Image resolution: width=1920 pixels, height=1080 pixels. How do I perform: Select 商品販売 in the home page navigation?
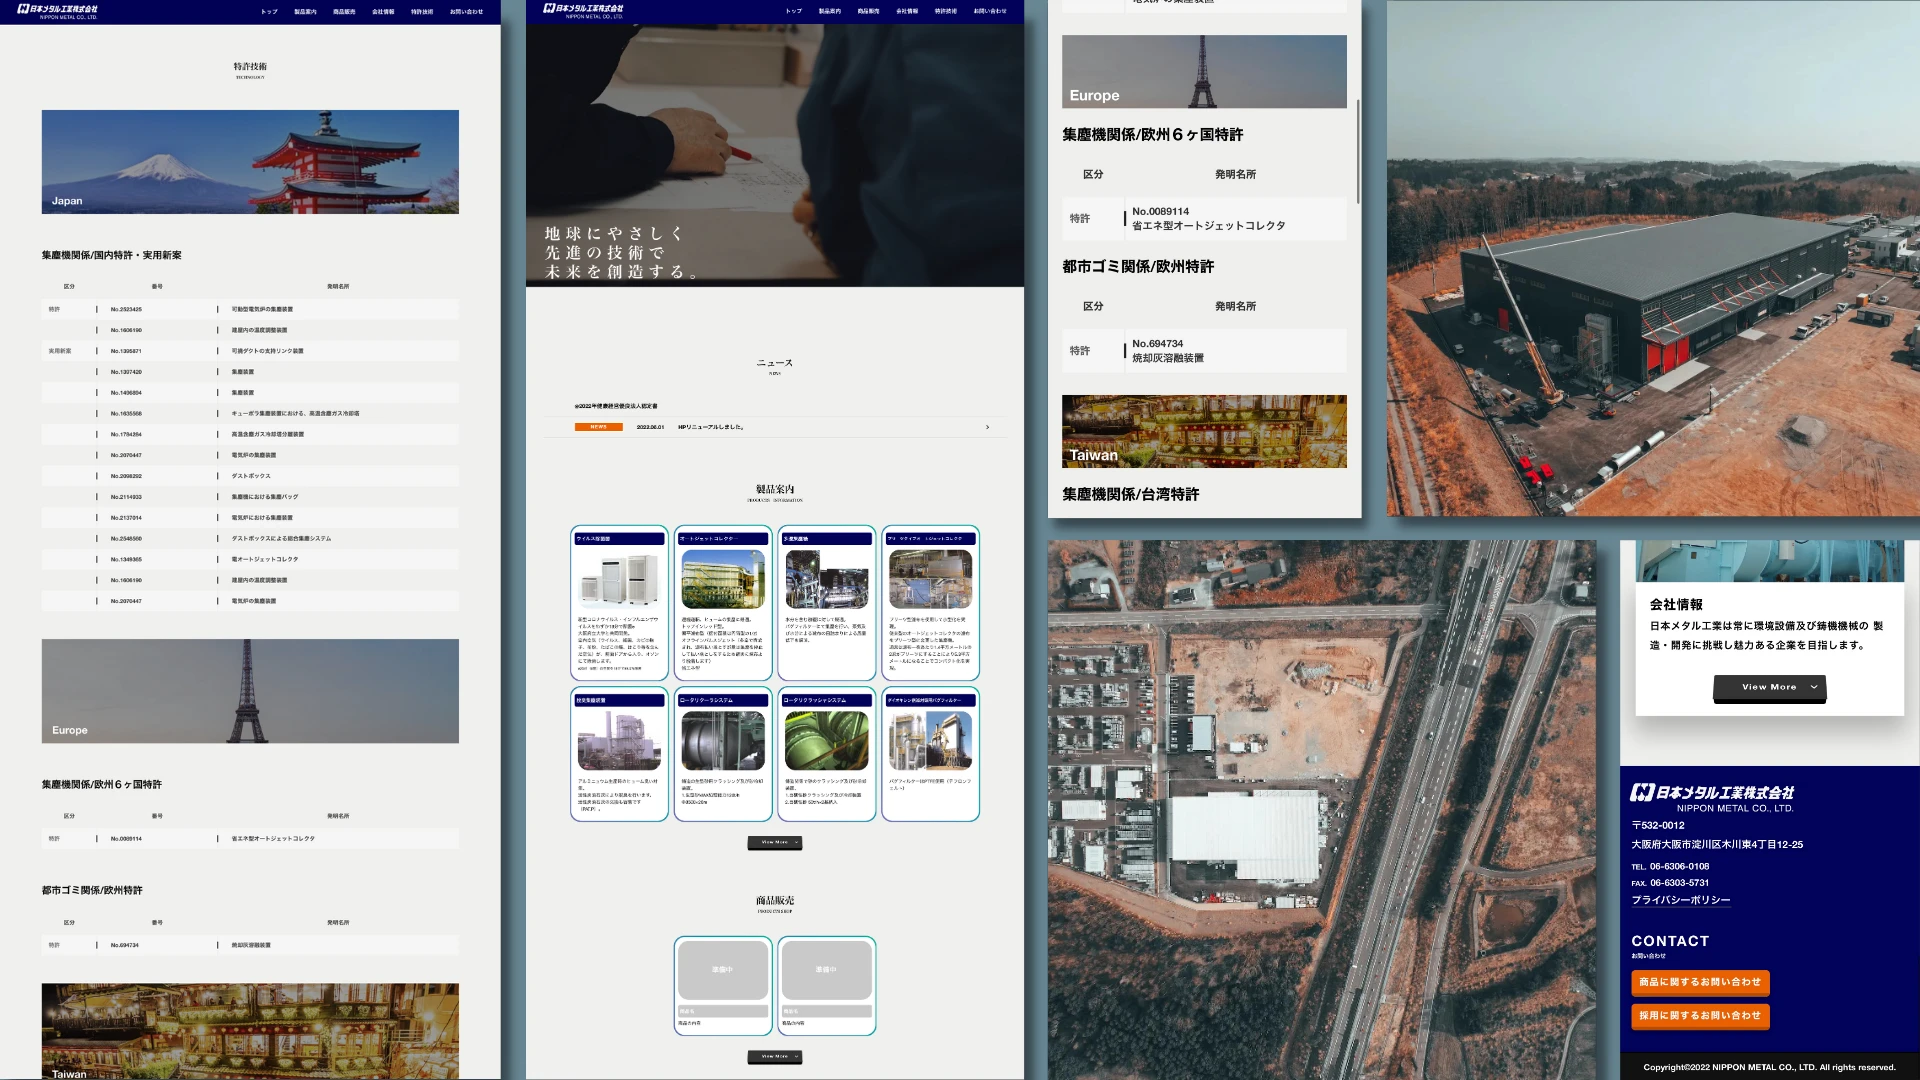pos(868,11)
